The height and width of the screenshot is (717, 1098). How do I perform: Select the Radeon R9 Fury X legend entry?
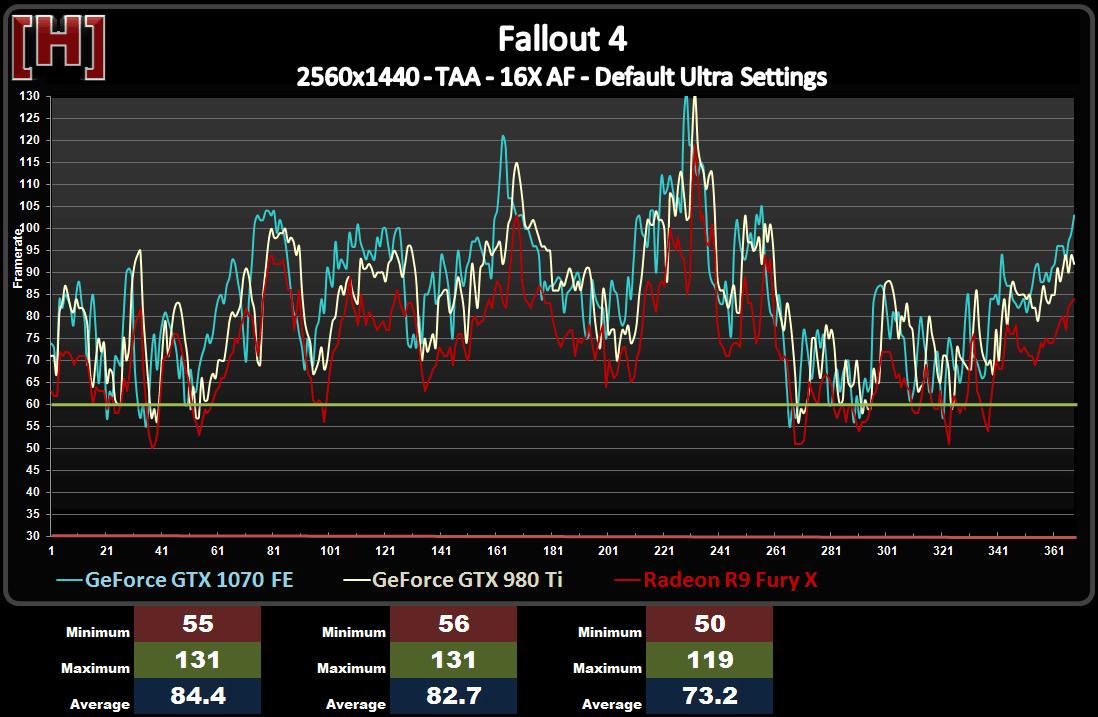[x=716, y=580]
